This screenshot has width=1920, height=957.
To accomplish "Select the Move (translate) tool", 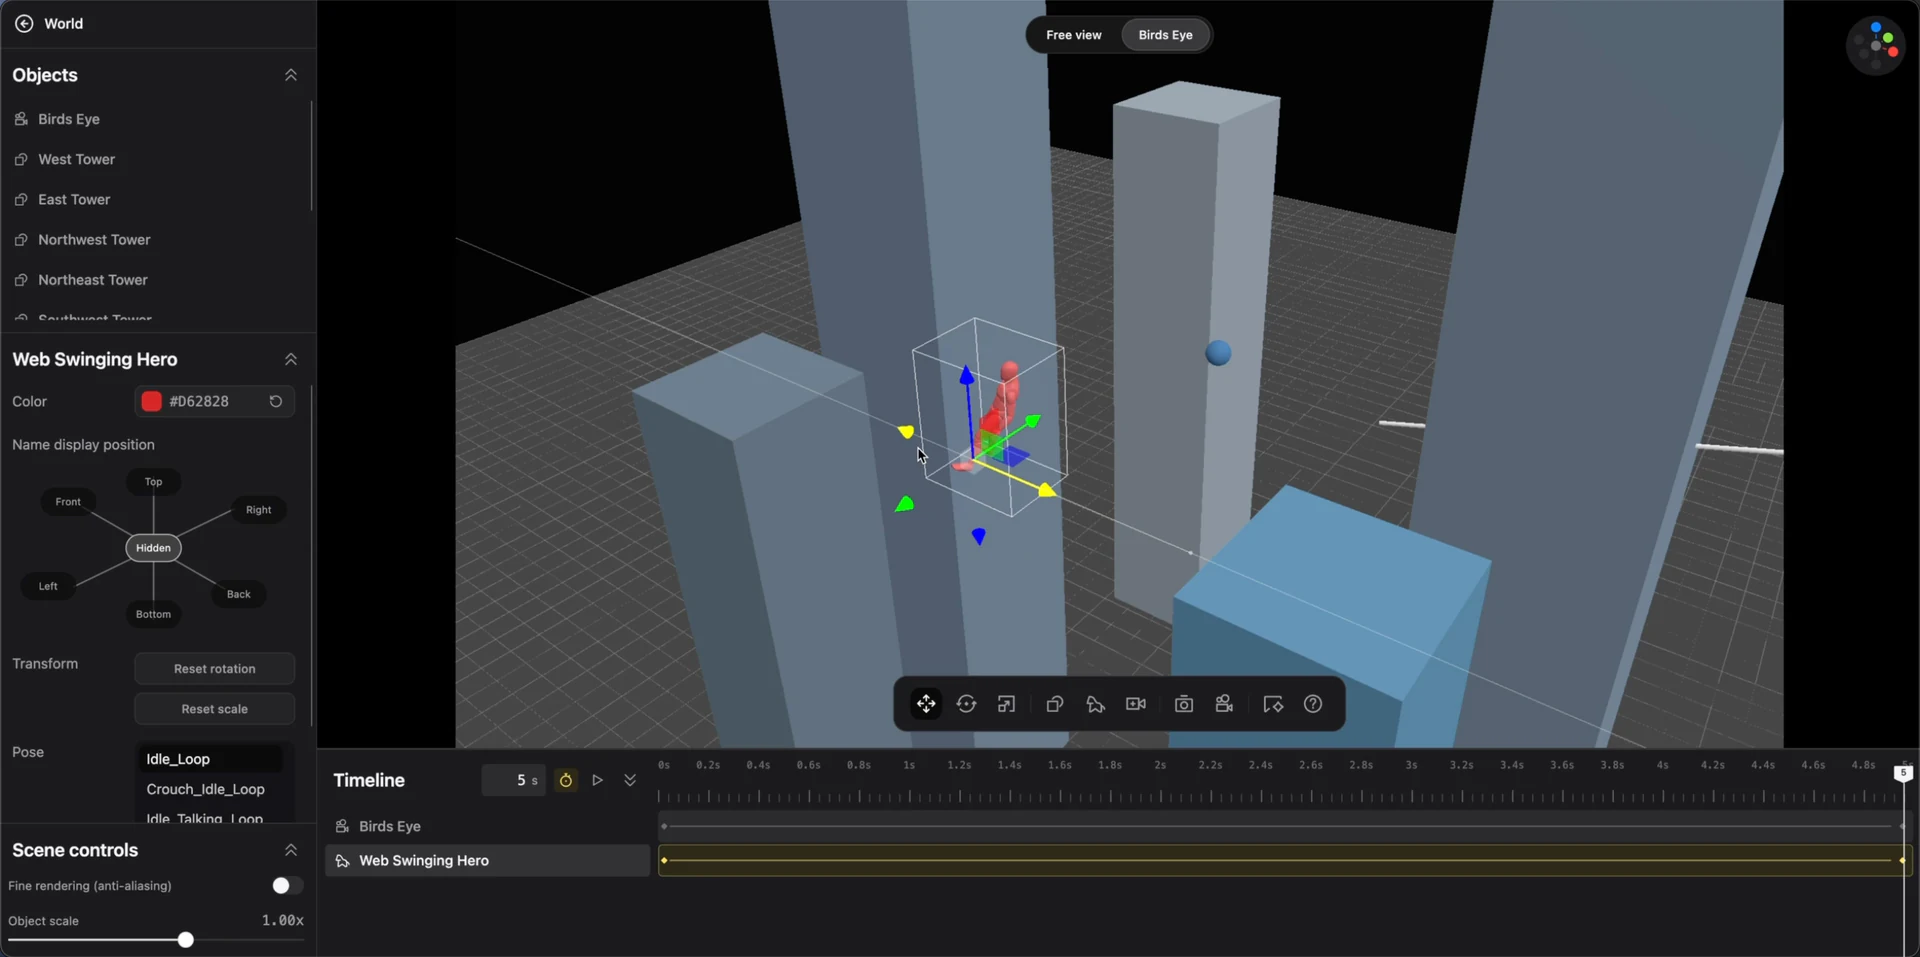I will tap(926, 704).
